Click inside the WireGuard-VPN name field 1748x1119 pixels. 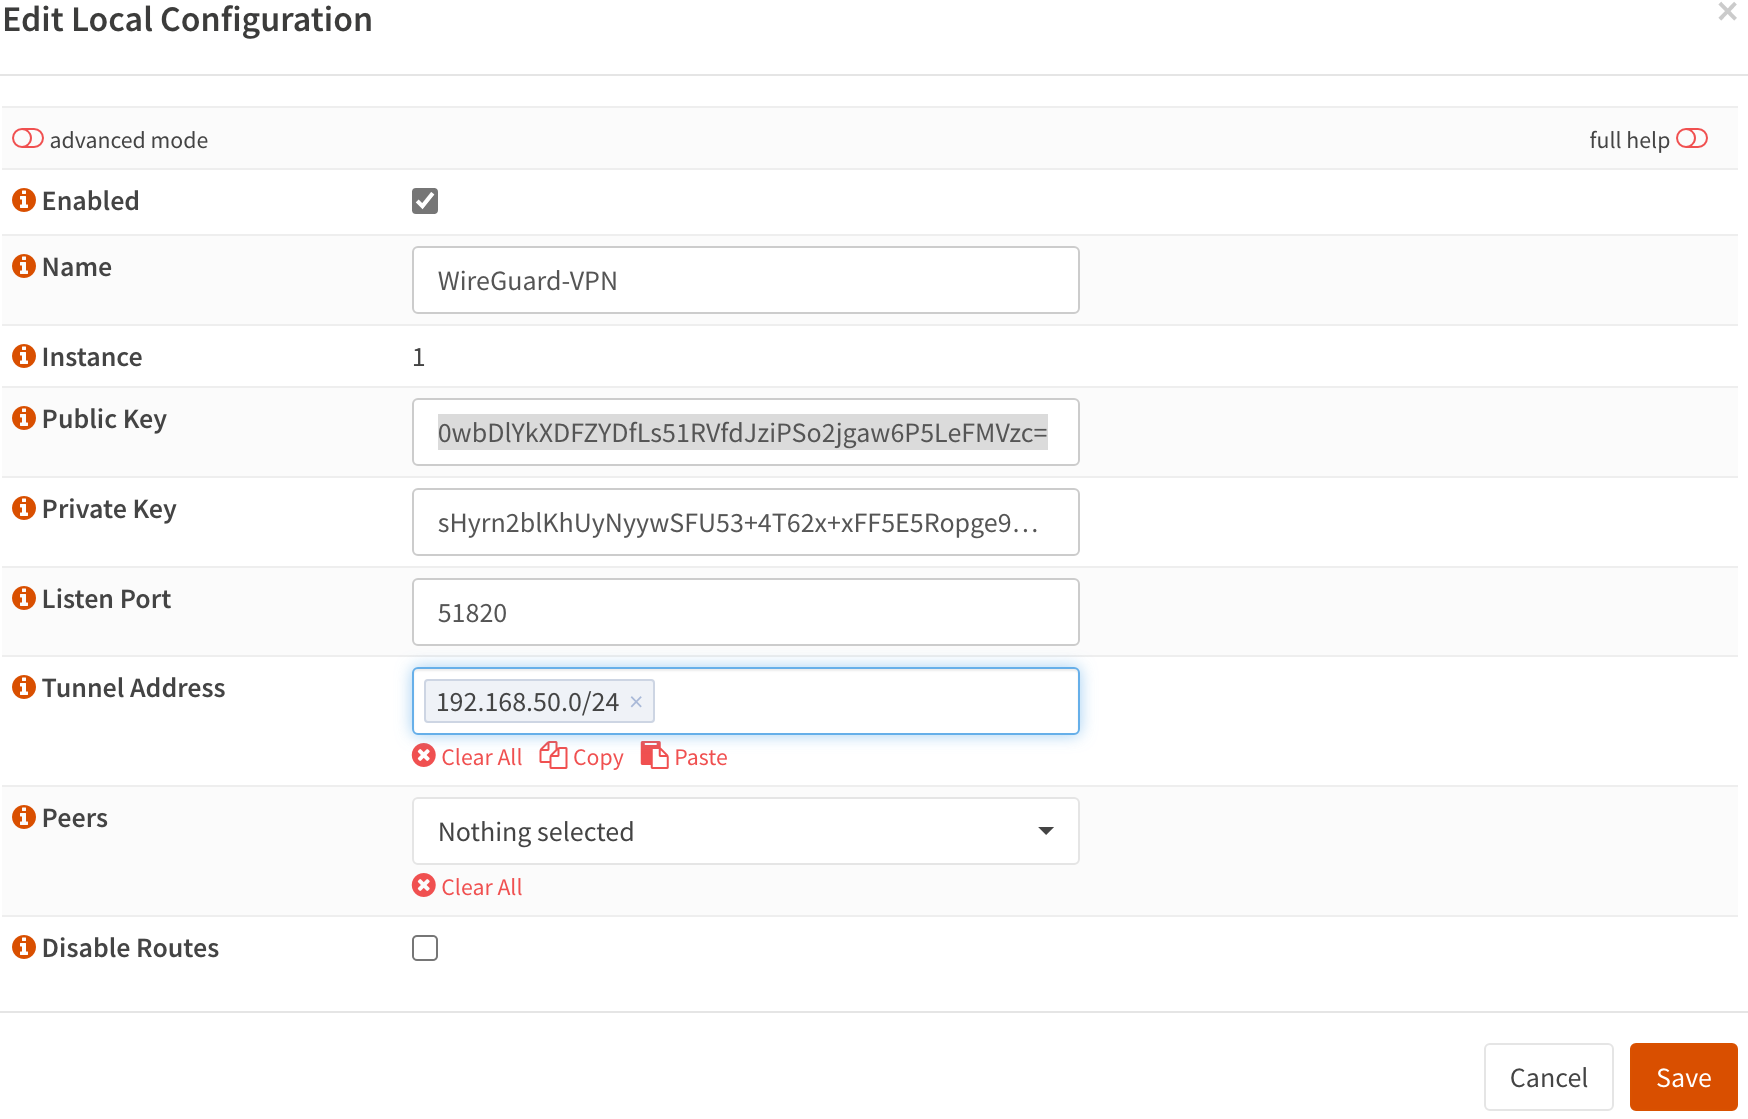click(x=745, y=280)
